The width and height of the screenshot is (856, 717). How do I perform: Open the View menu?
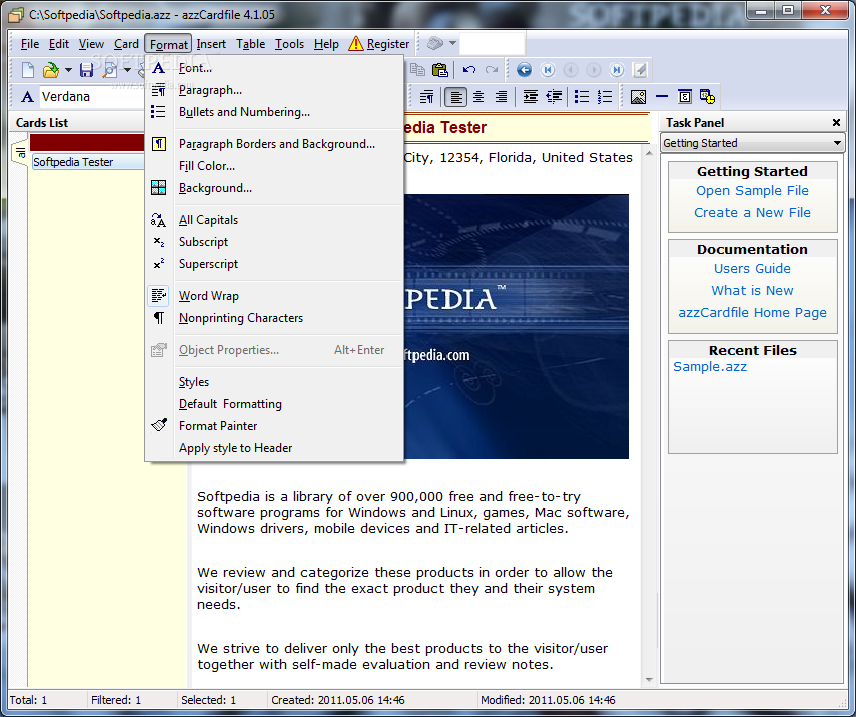coord(91,44)
